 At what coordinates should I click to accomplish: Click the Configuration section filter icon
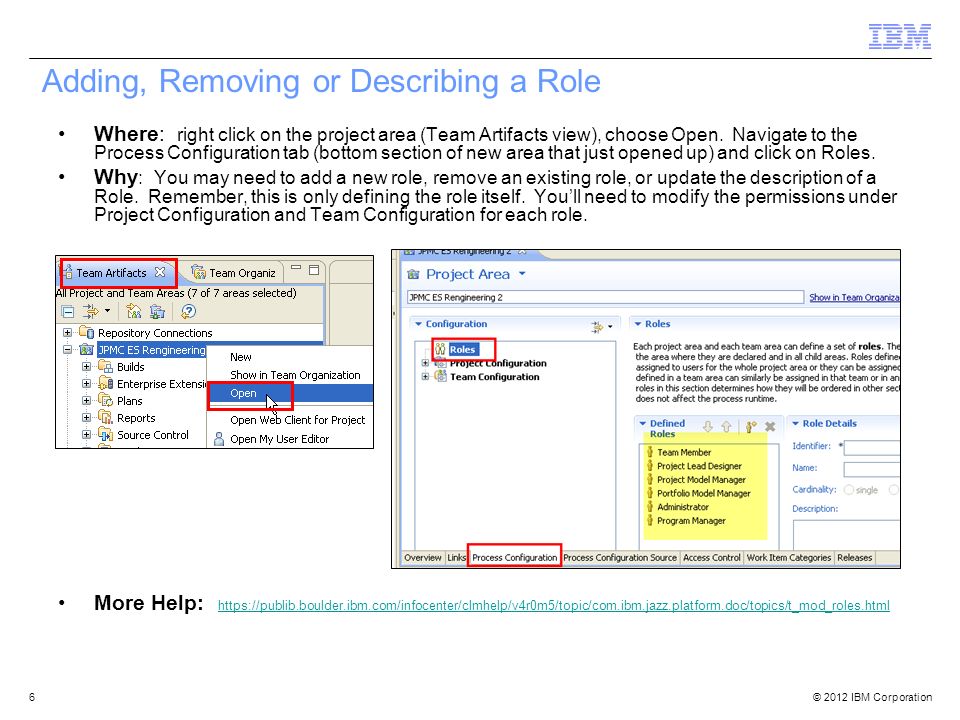(x=597, y=327)
